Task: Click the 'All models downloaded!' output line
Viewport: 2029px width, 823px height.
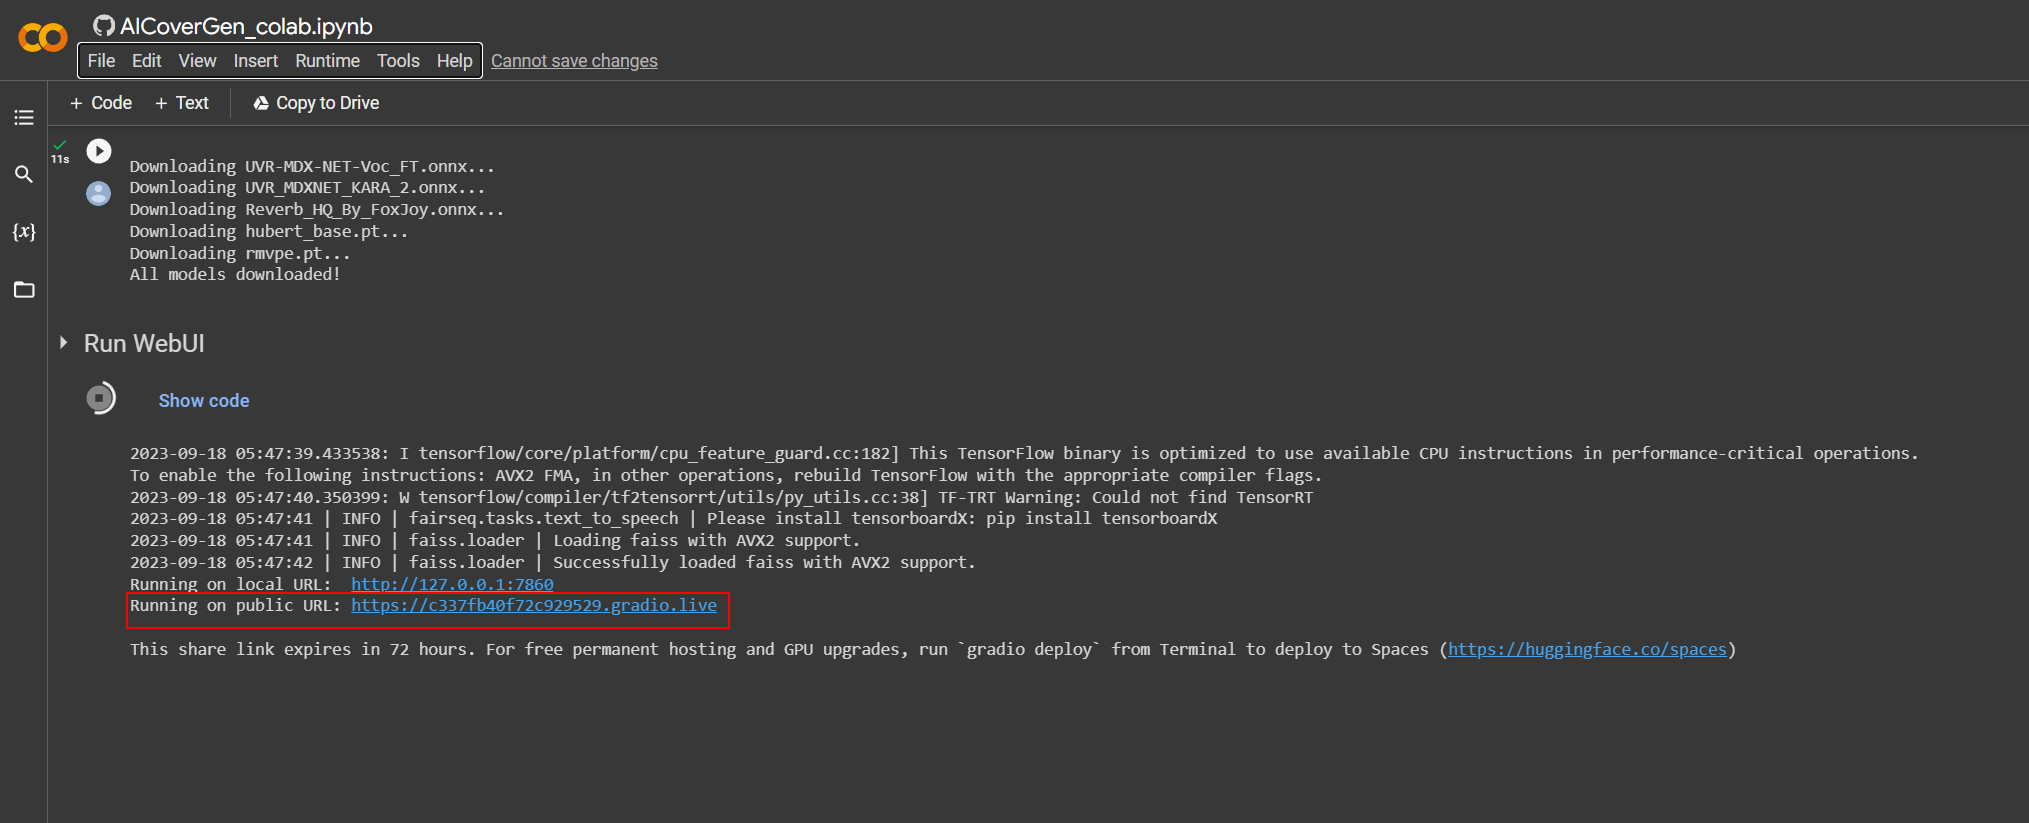Action: tap(235, 274)
